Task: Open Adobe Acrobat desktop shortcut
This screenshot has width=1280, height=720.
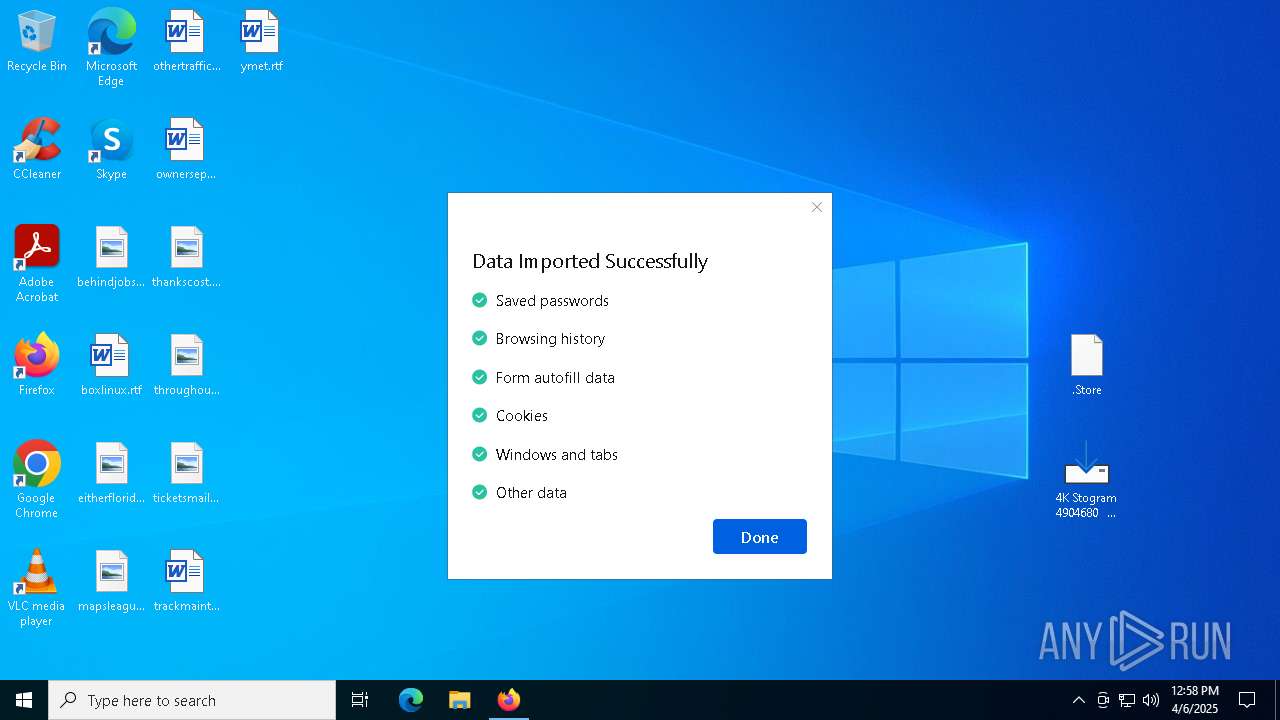Action: click(x=37, y=264)
